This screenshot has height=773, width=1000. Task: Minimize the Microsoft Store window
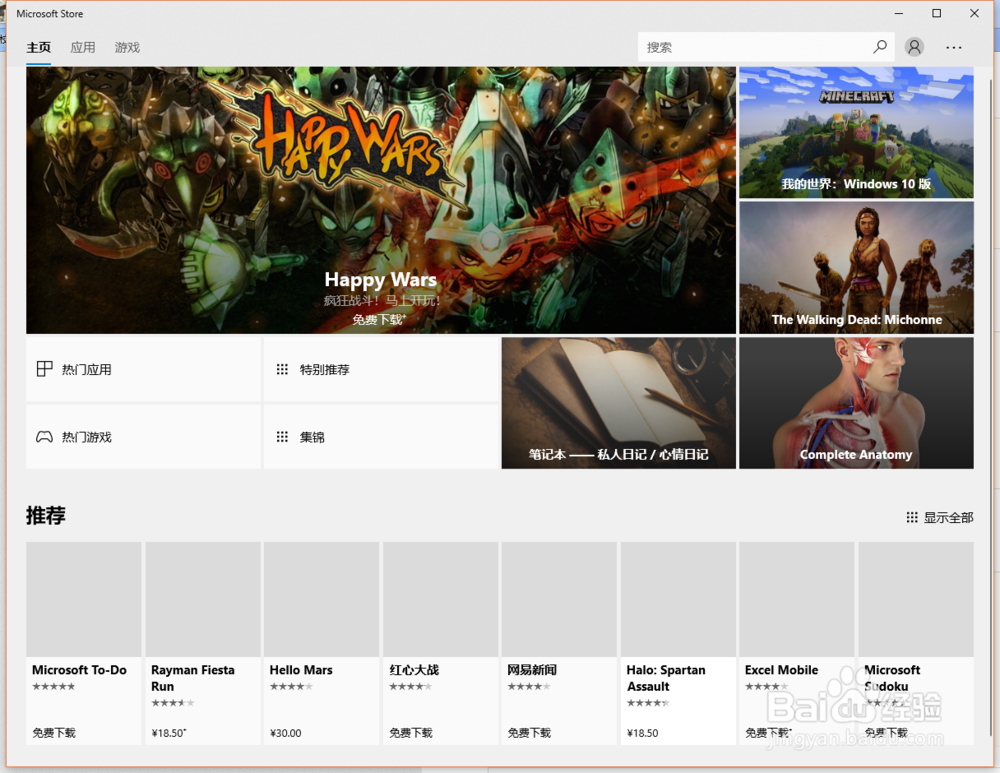coord(899,13)
